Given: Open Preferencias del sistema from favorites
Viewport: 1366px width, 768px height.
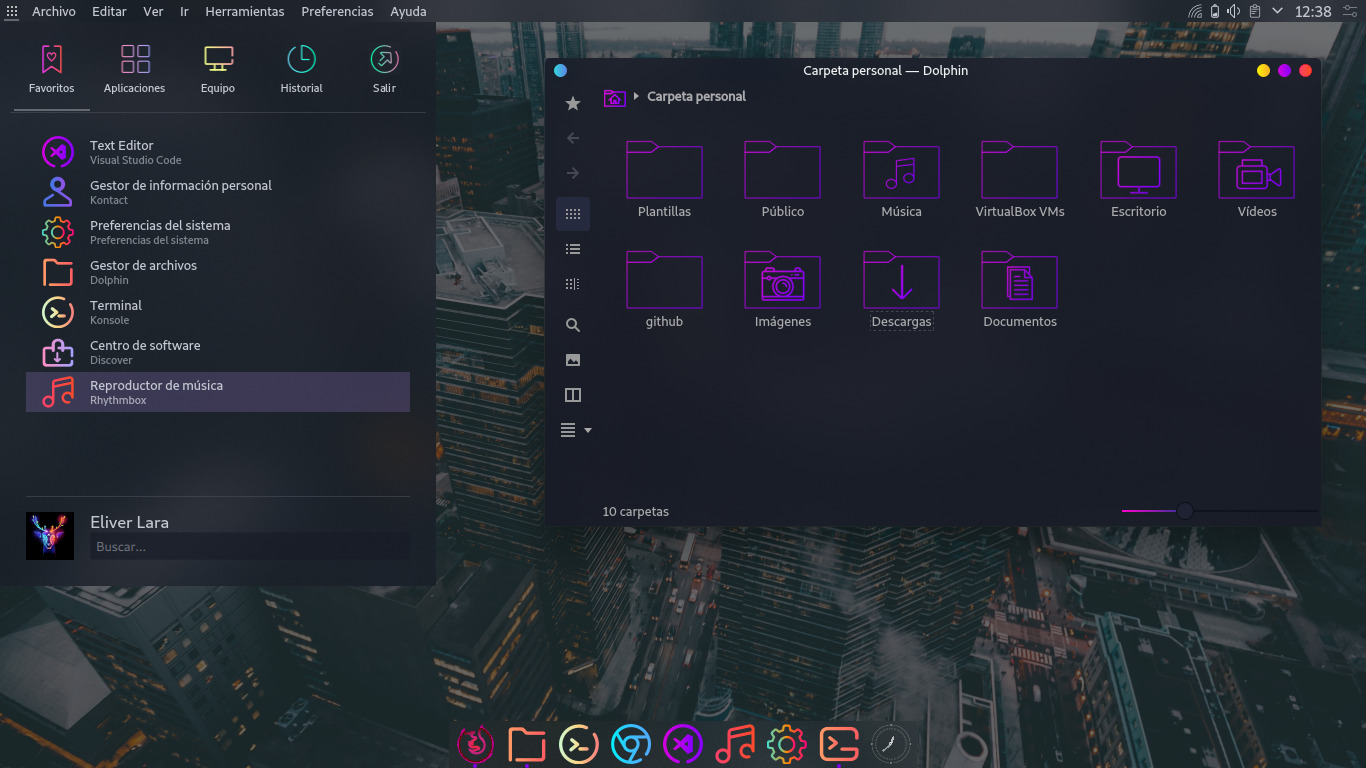Looking at the screenshot, I should [160, 232].
